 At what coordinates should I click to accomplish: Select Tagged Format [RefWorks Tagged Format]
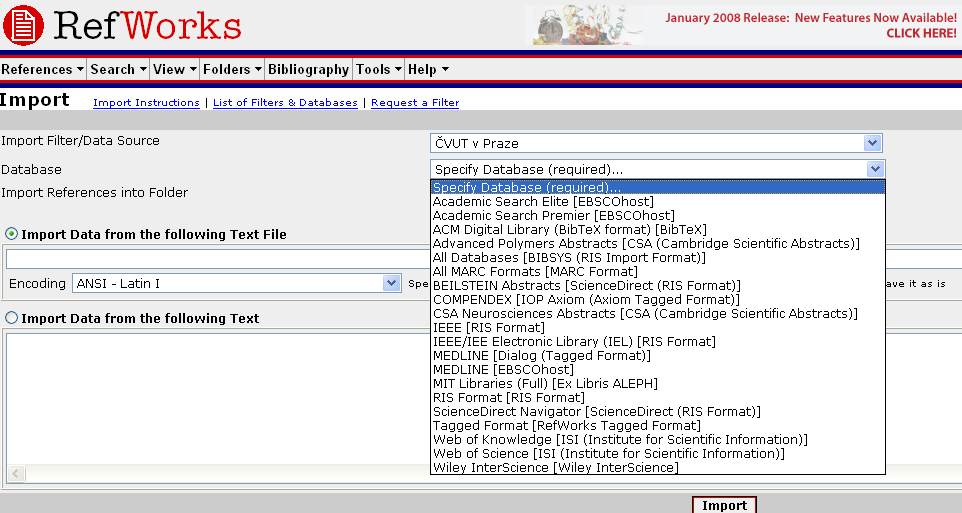pyautogui.click(x=658, y=425)
